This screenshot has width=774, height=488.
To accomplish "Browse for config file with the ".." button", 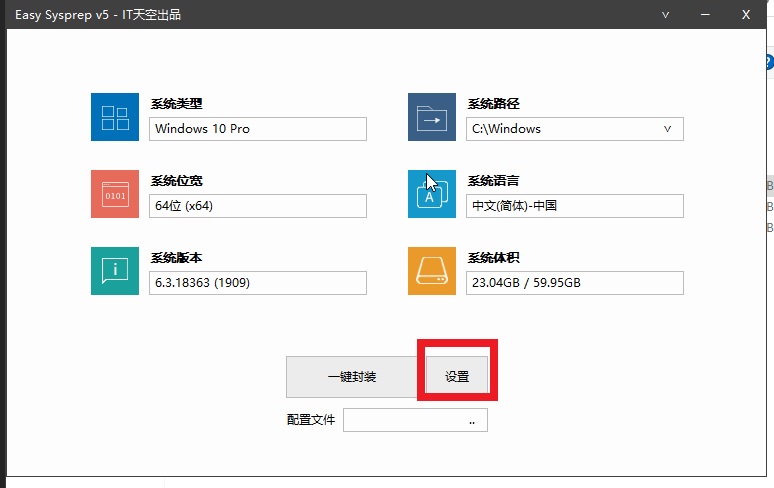I will [x=472, y=421].
